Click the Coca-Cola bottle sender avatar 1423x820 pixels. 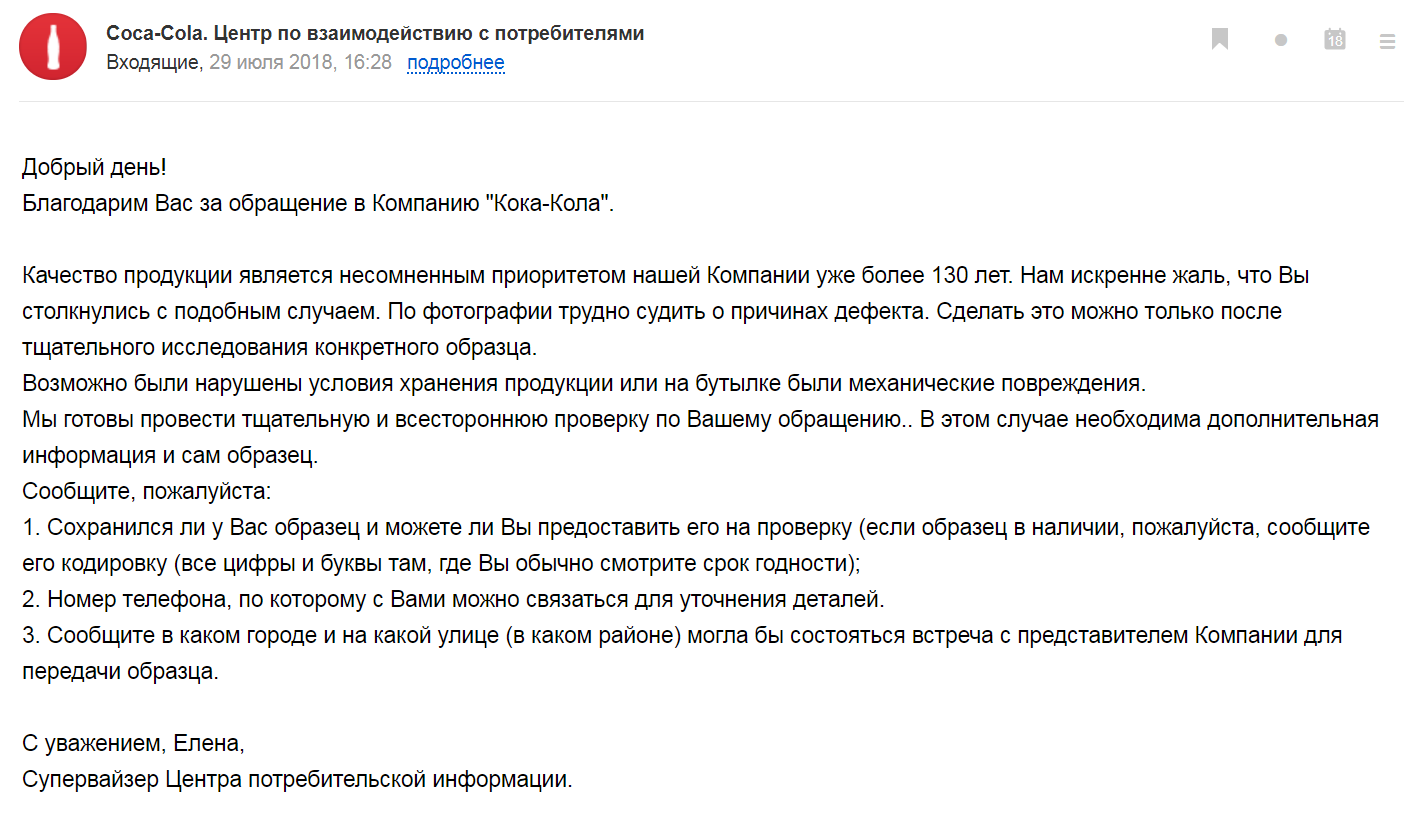click(53, 47)
